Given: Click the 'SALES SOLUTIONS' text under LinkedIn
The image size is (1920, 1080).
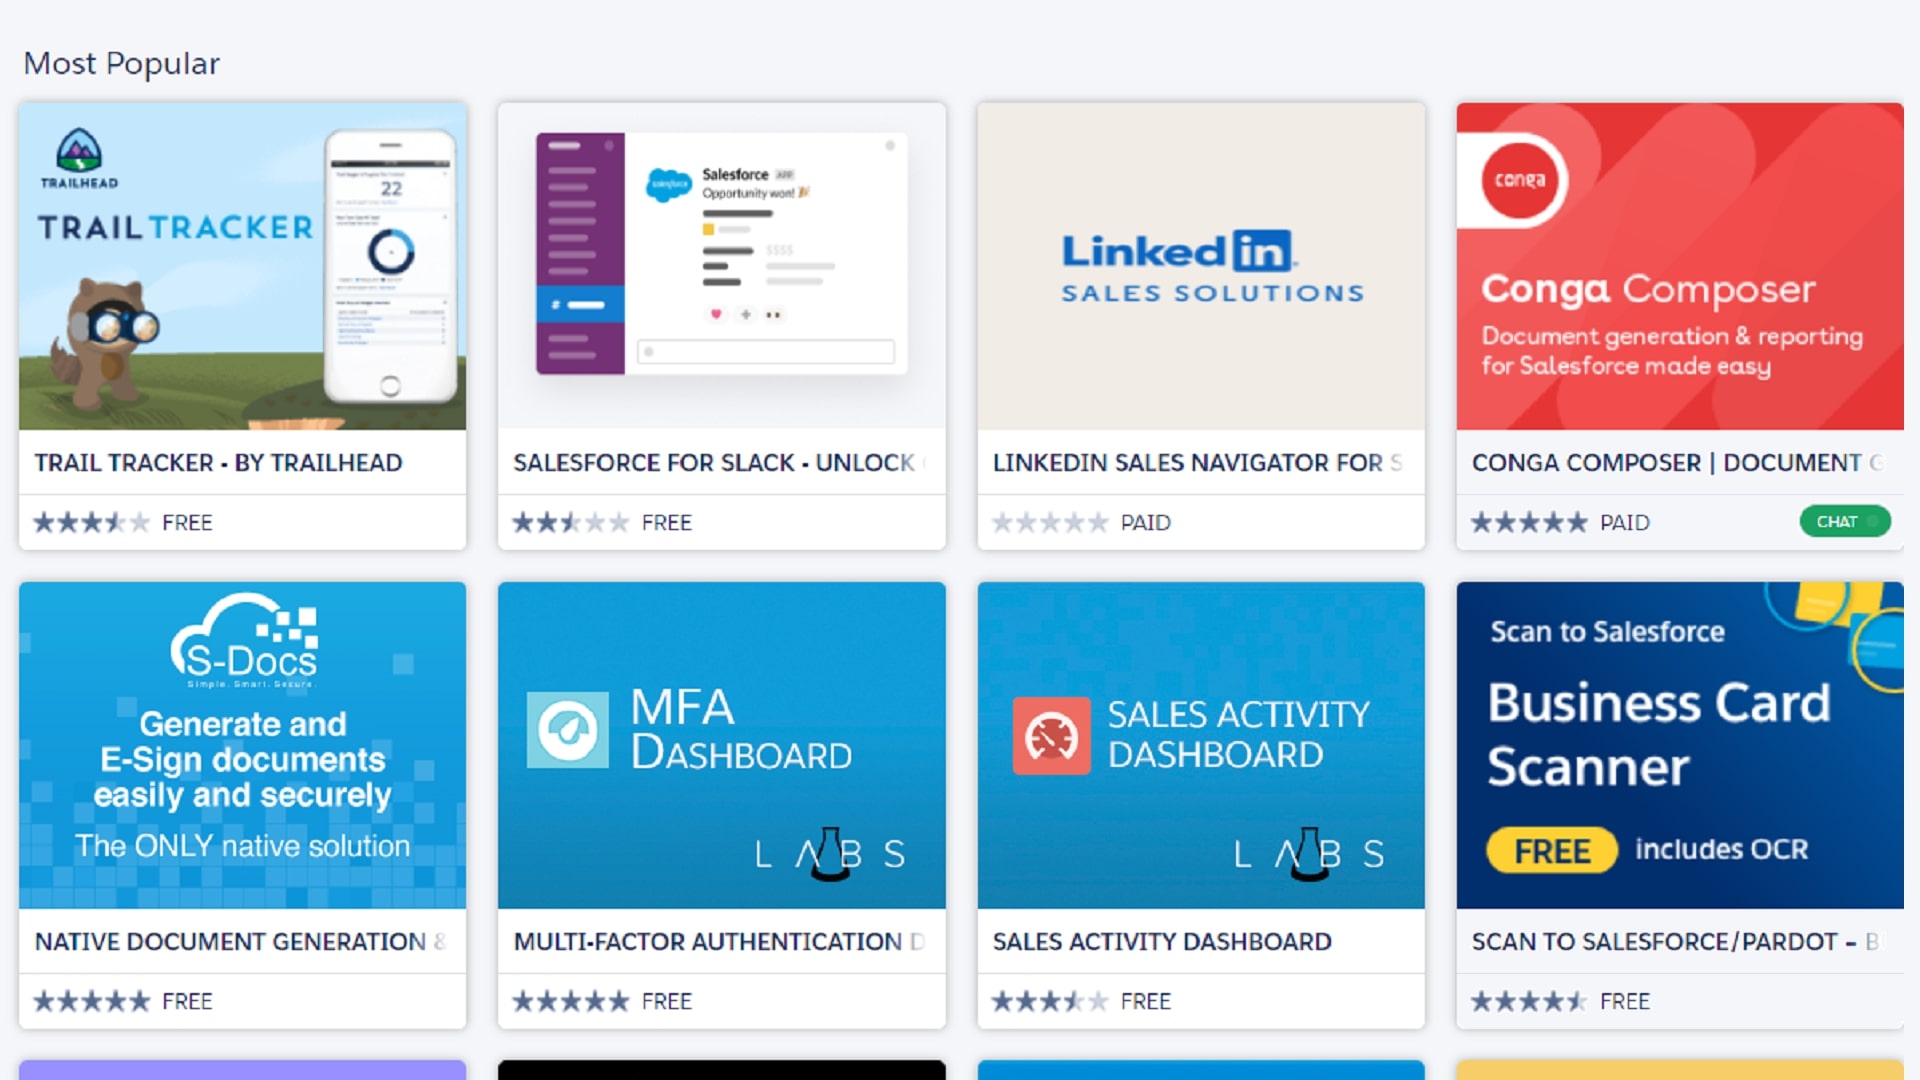Looking at the screenshot, I should [x=1213, y=293].
